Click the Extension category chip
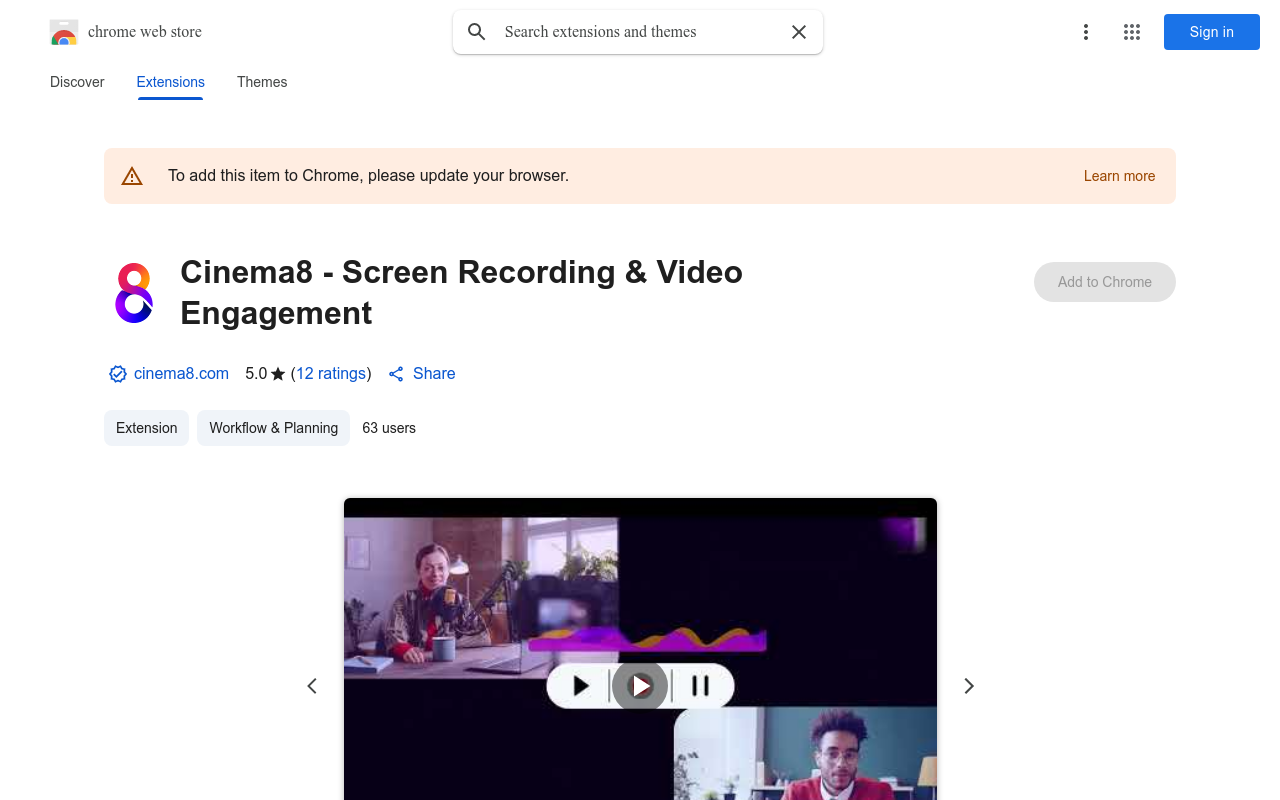Screen dimensions: 1280x800 click(x=146, y=428)
